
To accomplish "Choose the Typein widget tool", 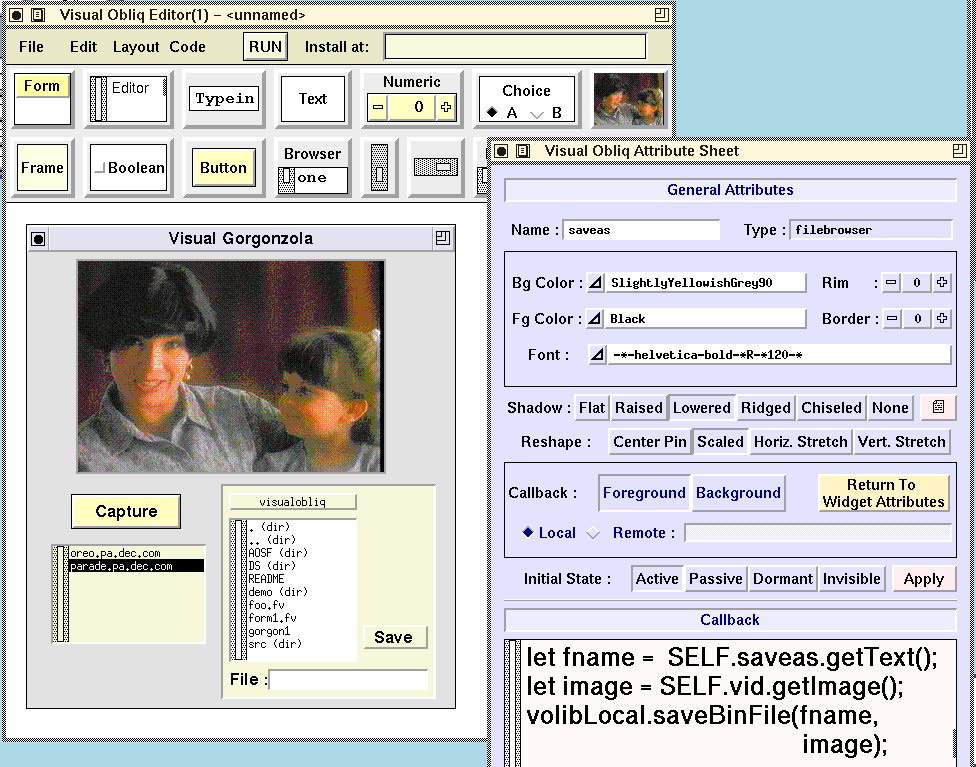I will (224, 99).
